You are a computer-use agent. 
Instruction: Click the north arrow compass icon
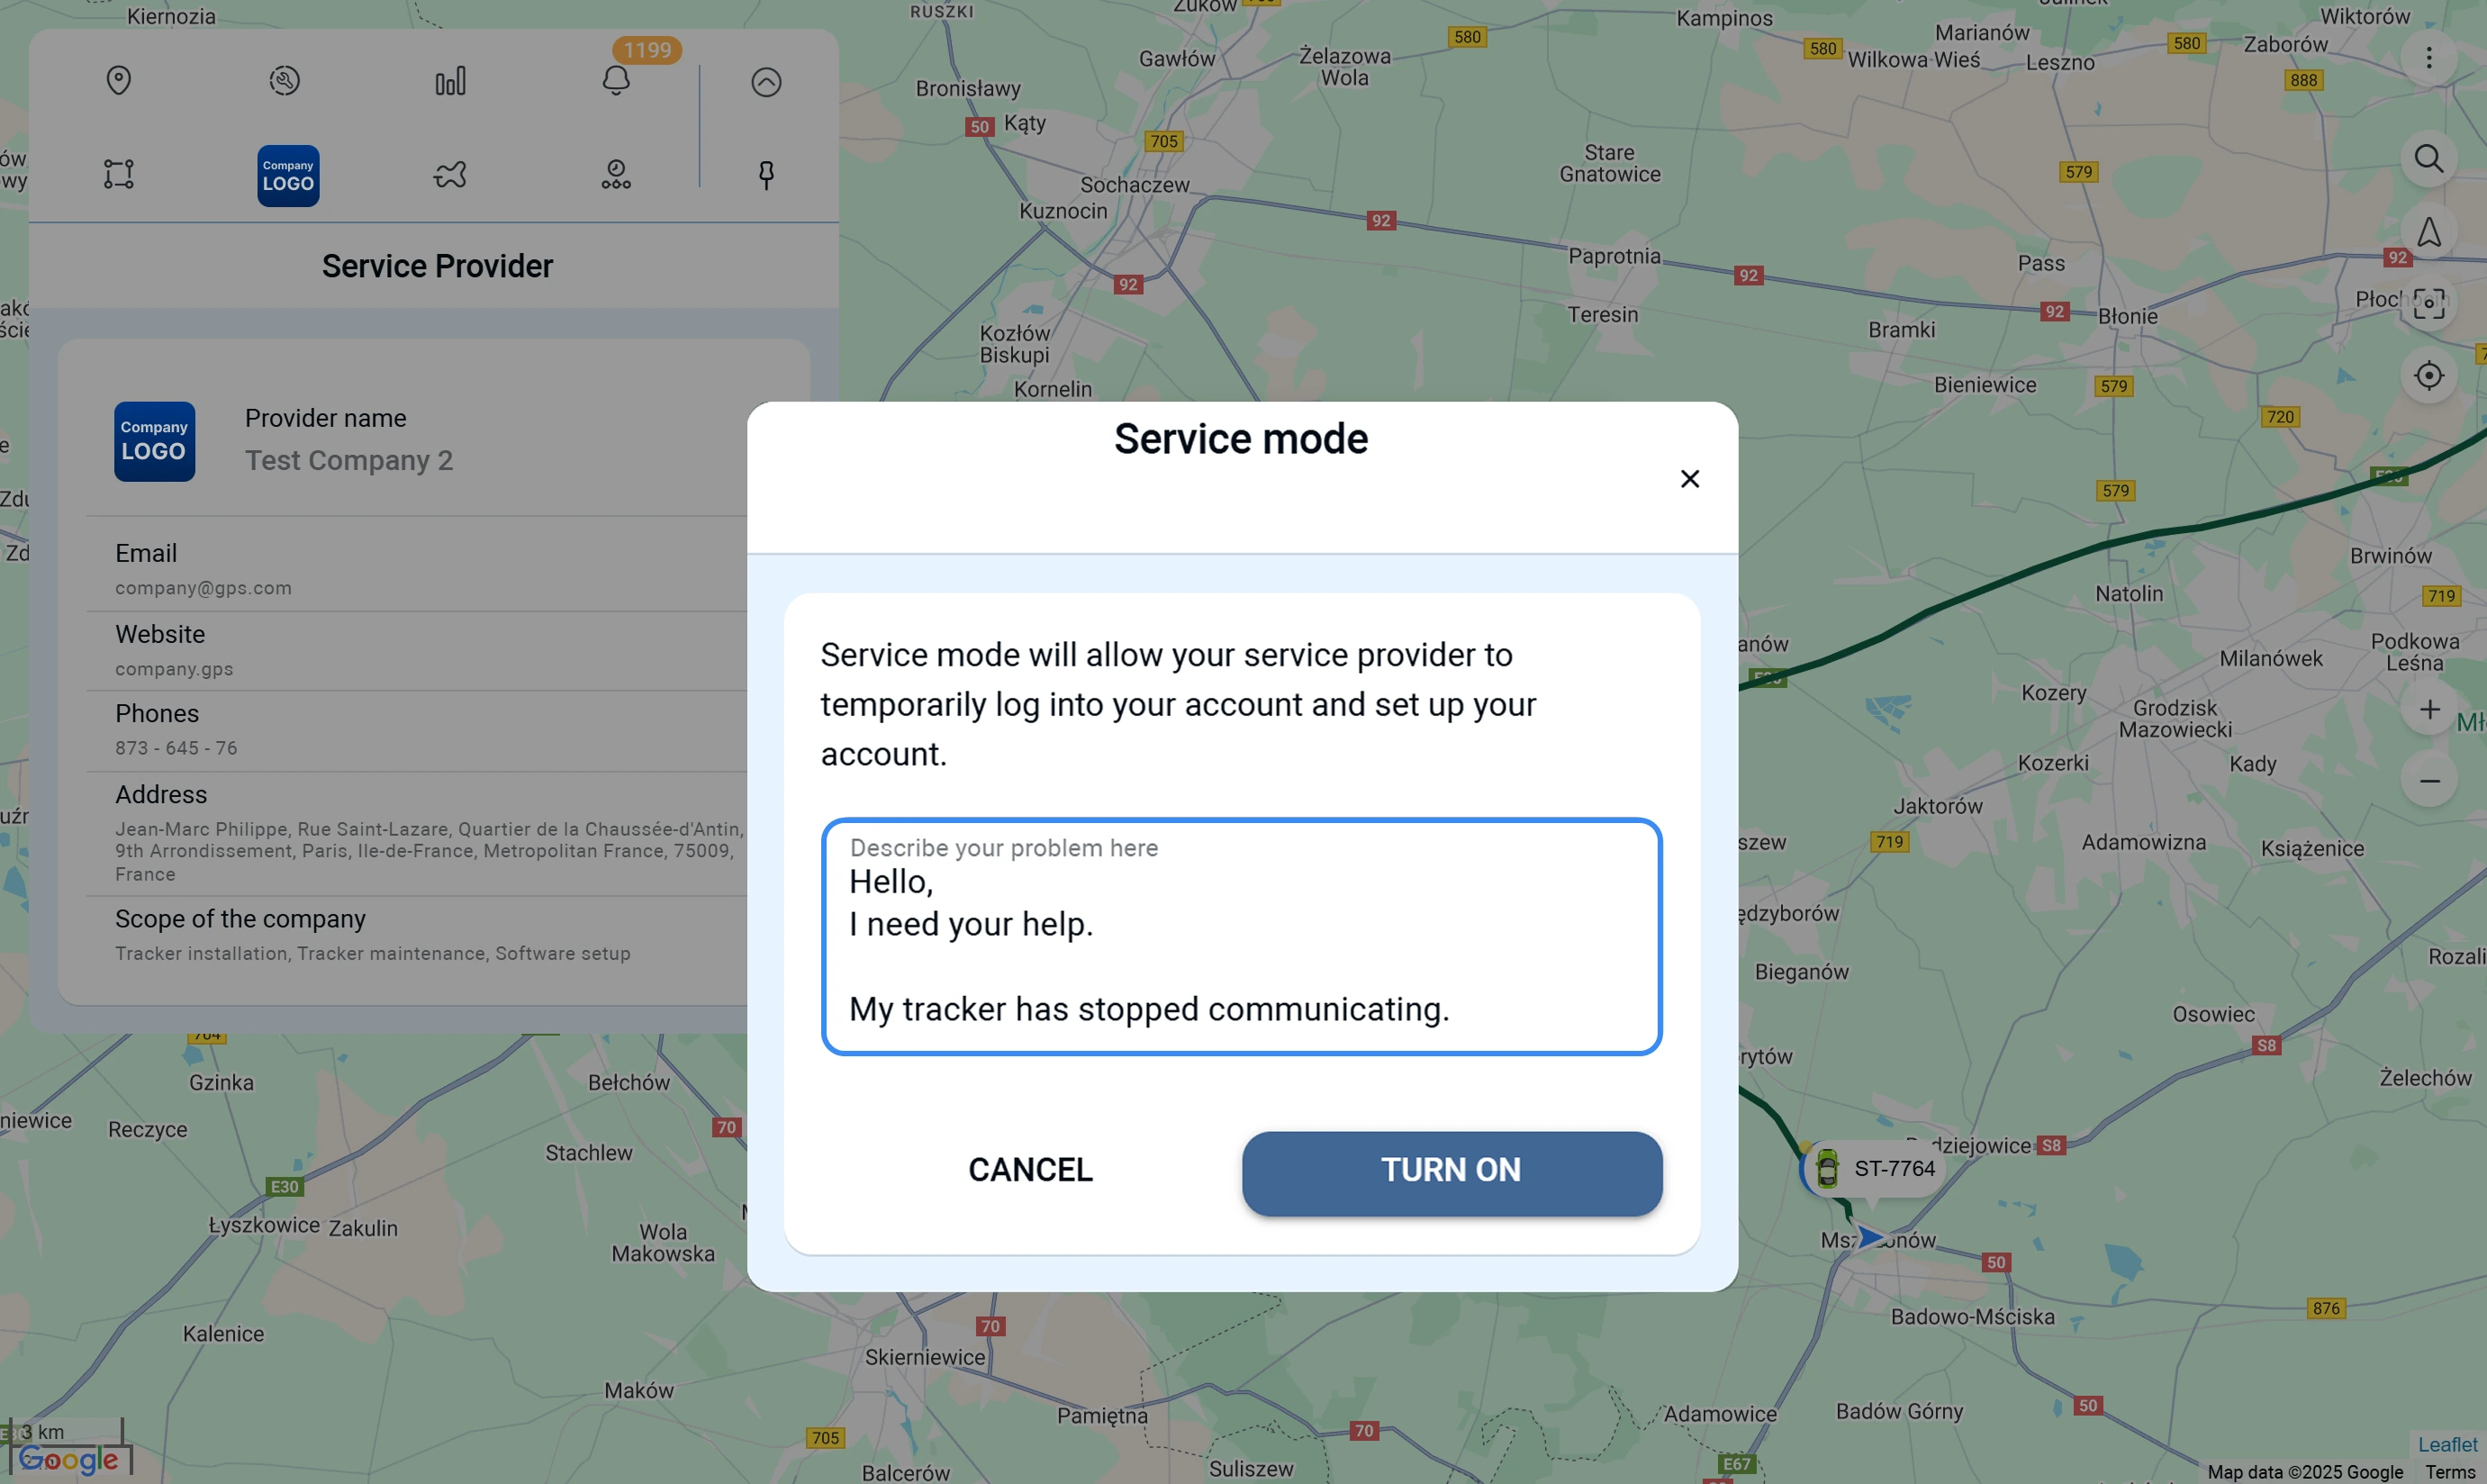[x=2428, y=232]
